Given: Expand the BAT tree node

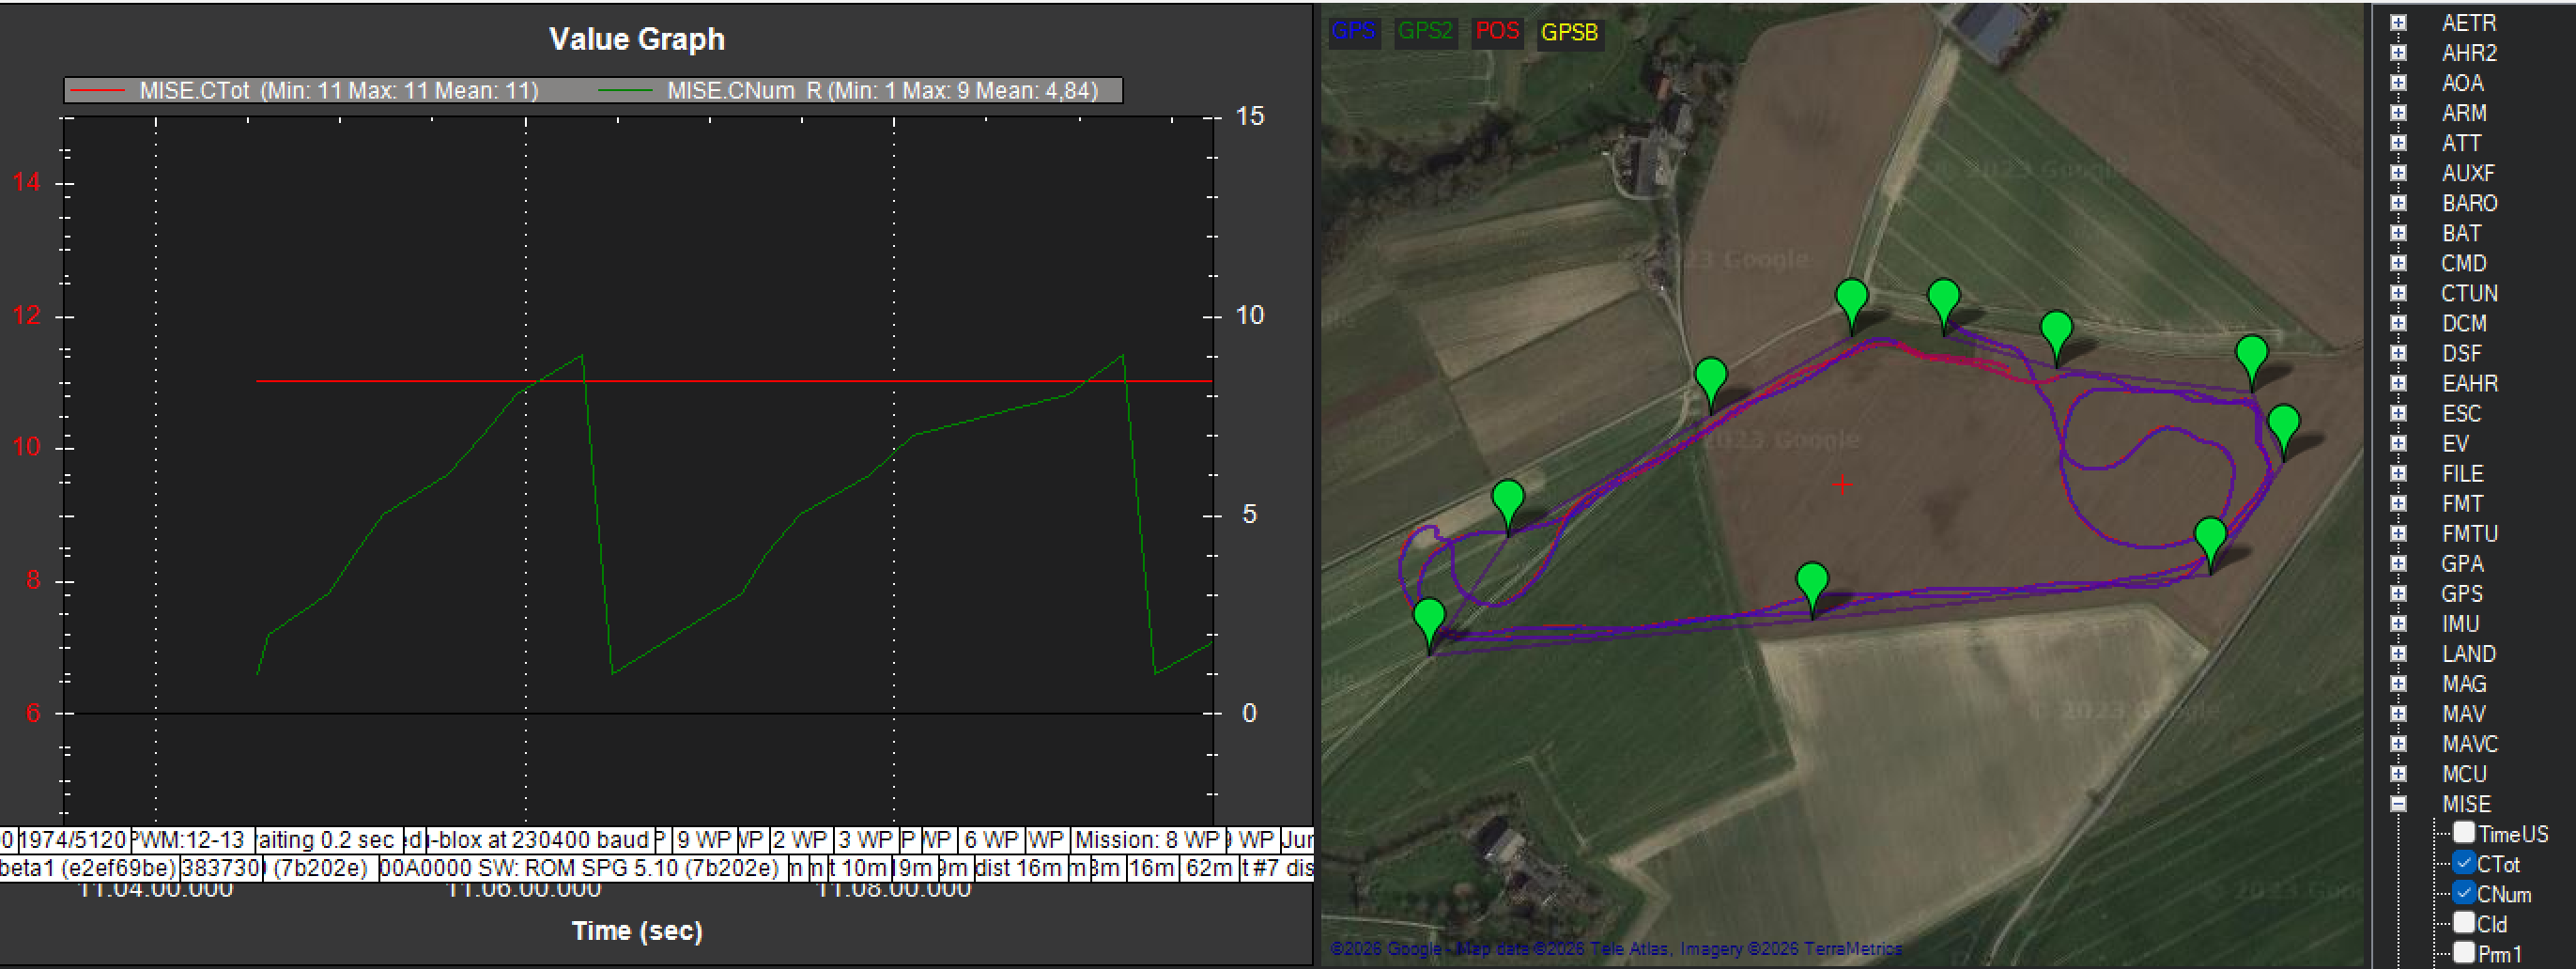Looking at the screenshot, I should (x=2398, y=233).
